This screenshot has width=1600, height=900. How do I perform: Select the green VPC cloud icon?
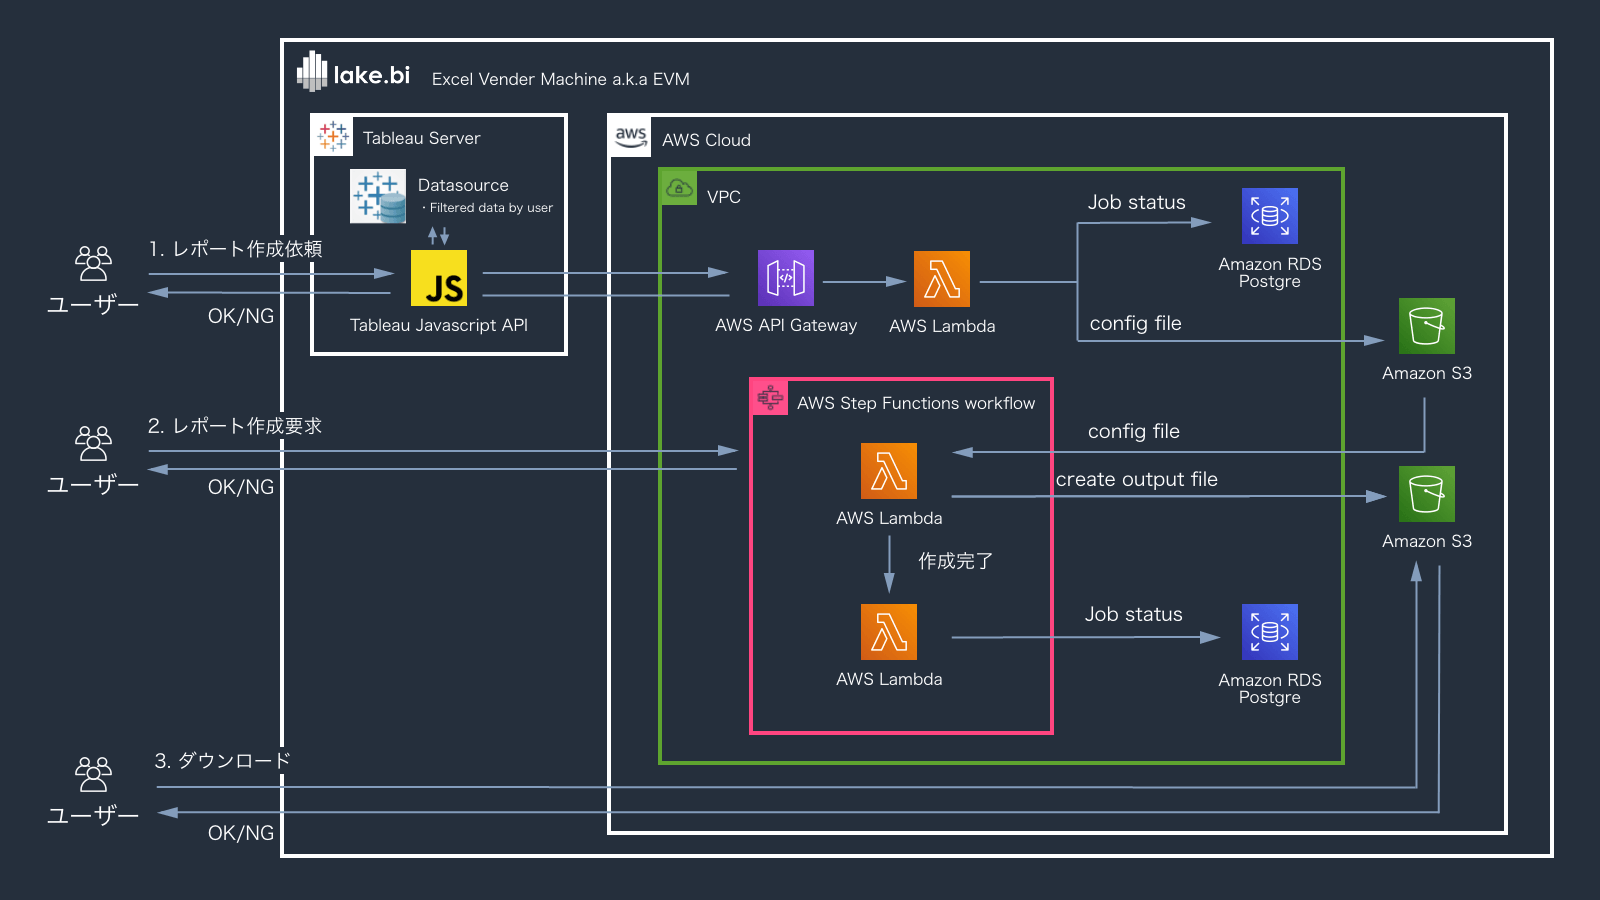tap(679, 188)
